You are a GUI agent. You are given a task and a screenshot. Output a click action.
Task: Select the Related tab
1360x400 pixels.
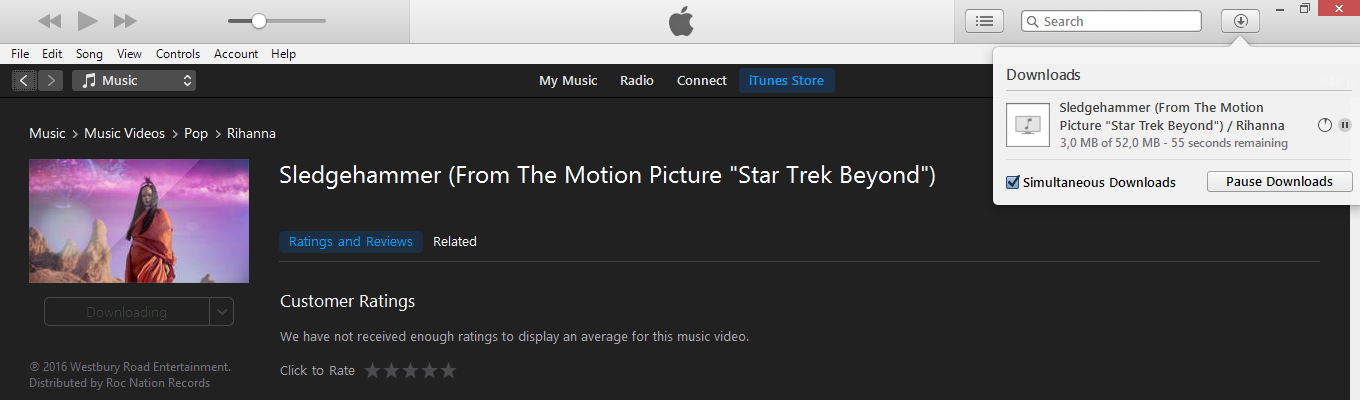455,242
